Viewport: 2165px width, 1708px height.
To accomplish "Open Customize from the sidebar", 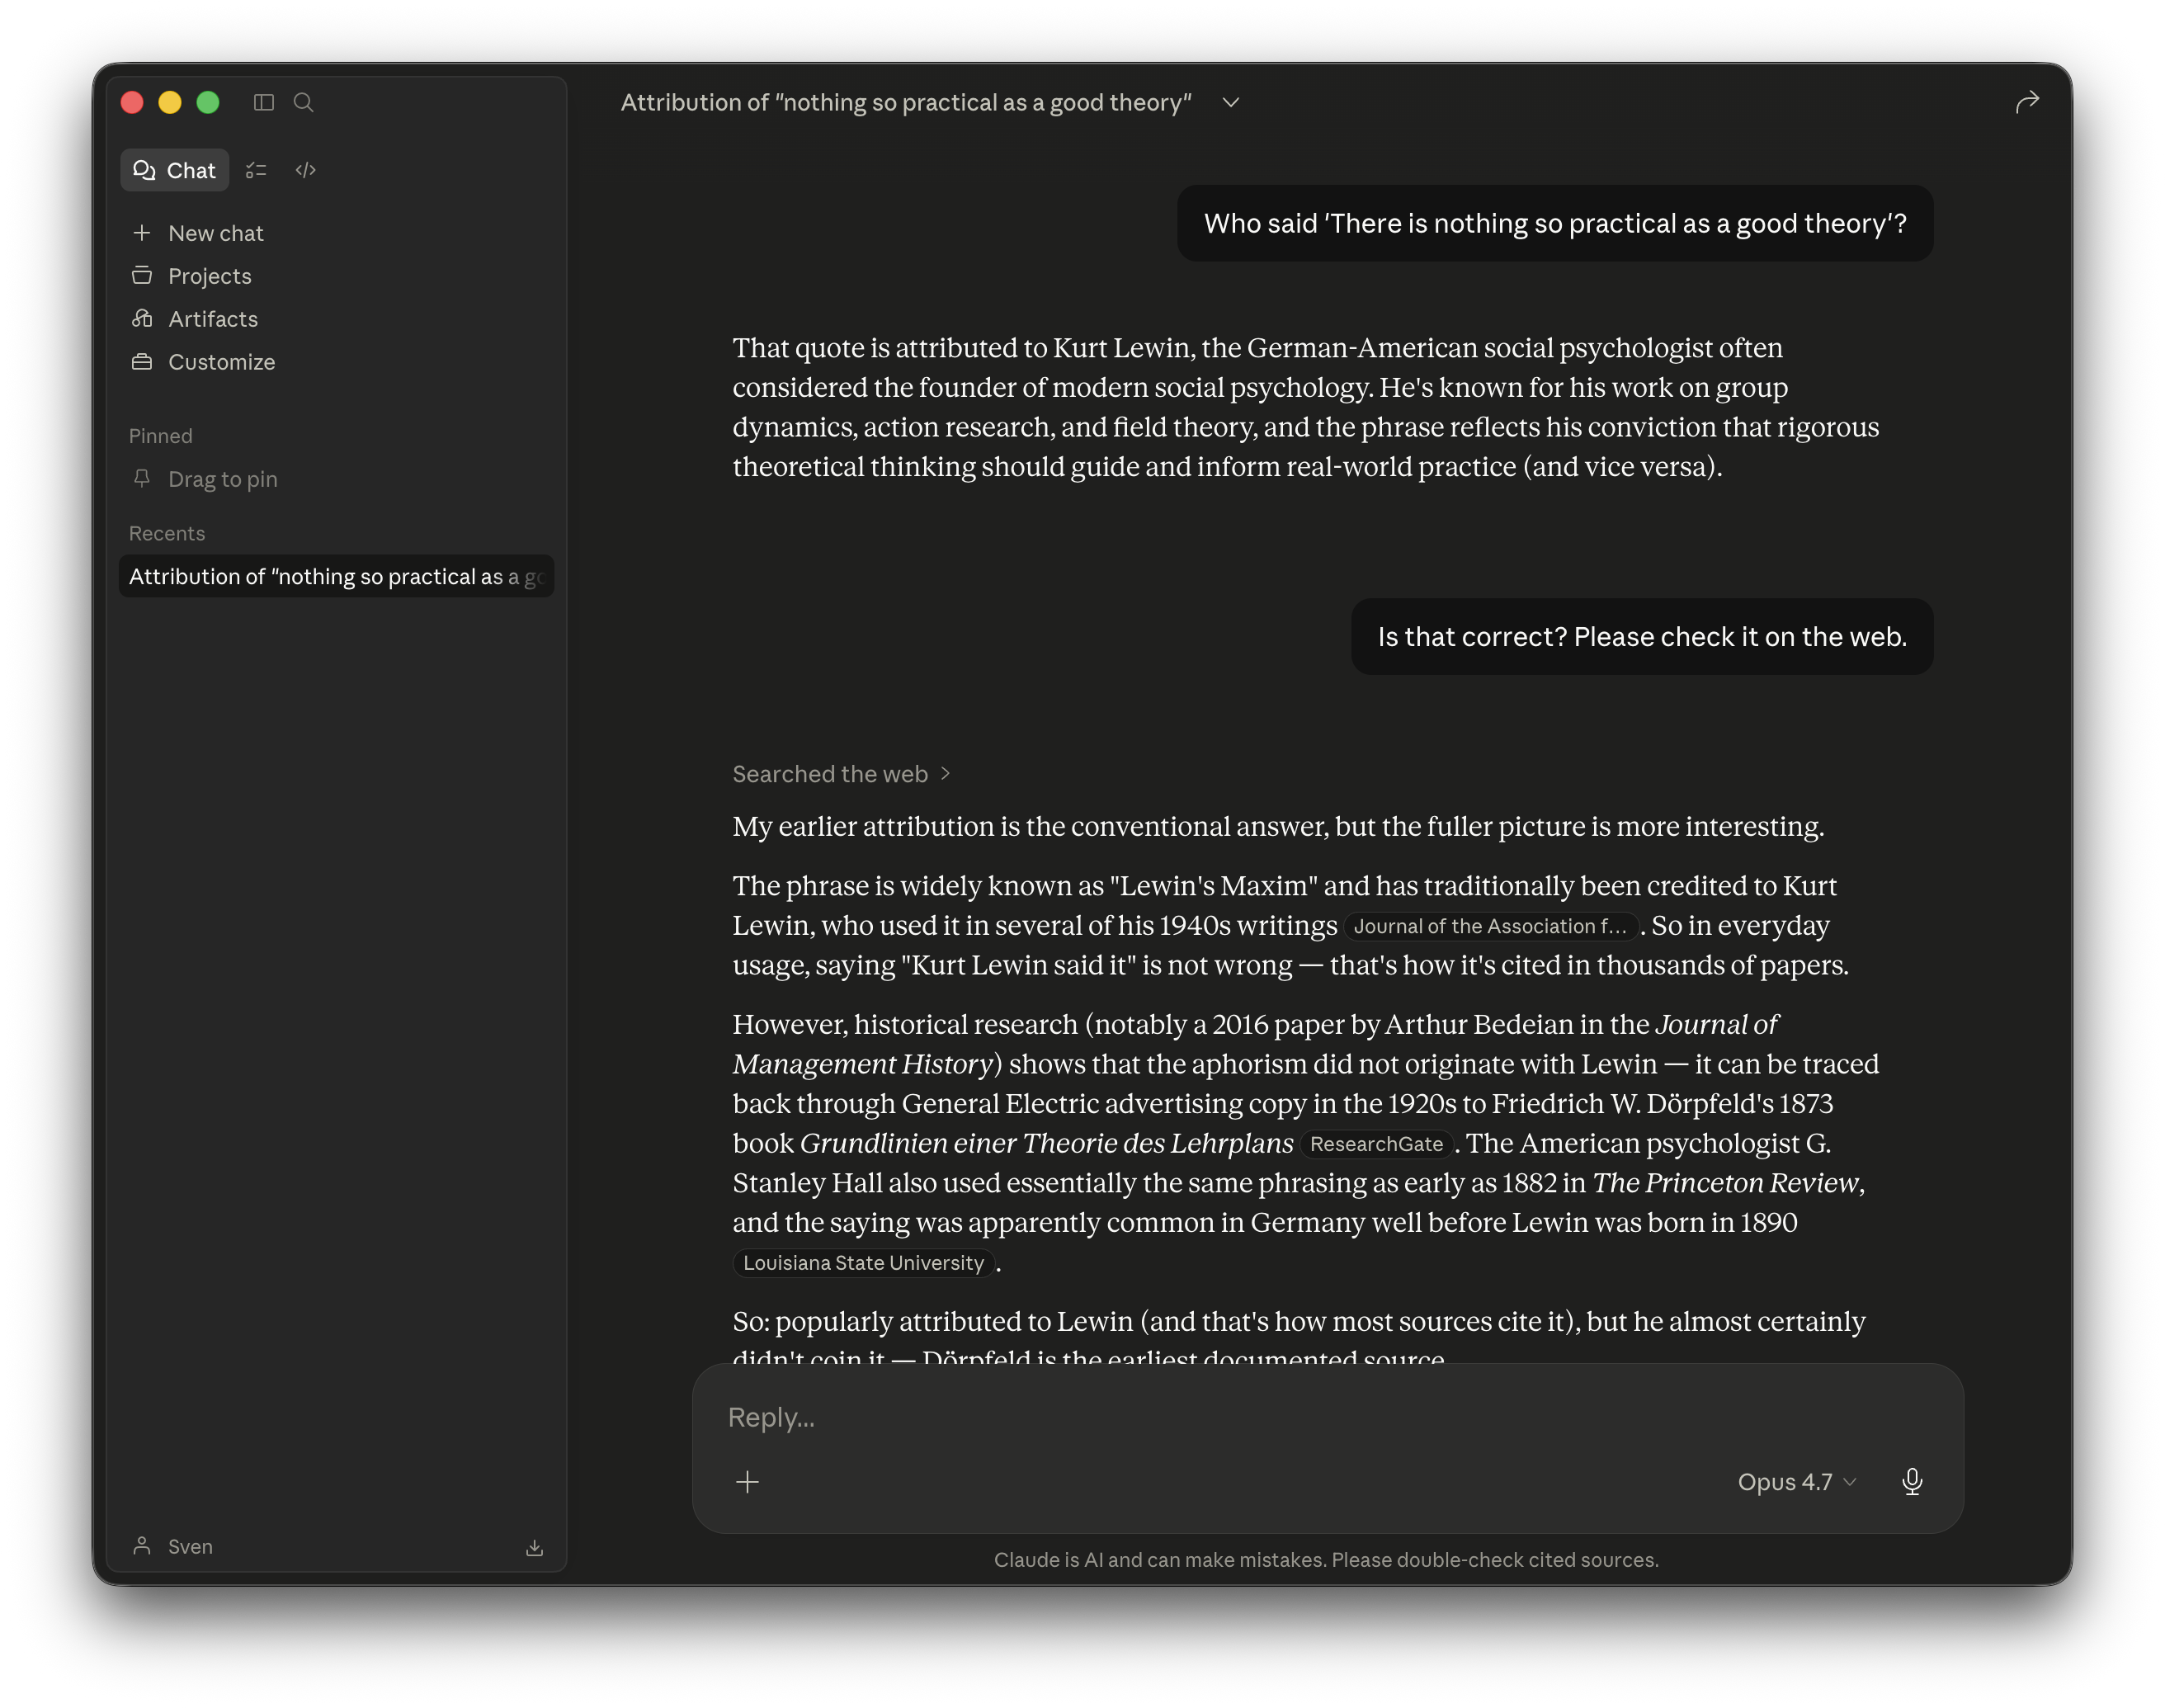I will point(221,362).
